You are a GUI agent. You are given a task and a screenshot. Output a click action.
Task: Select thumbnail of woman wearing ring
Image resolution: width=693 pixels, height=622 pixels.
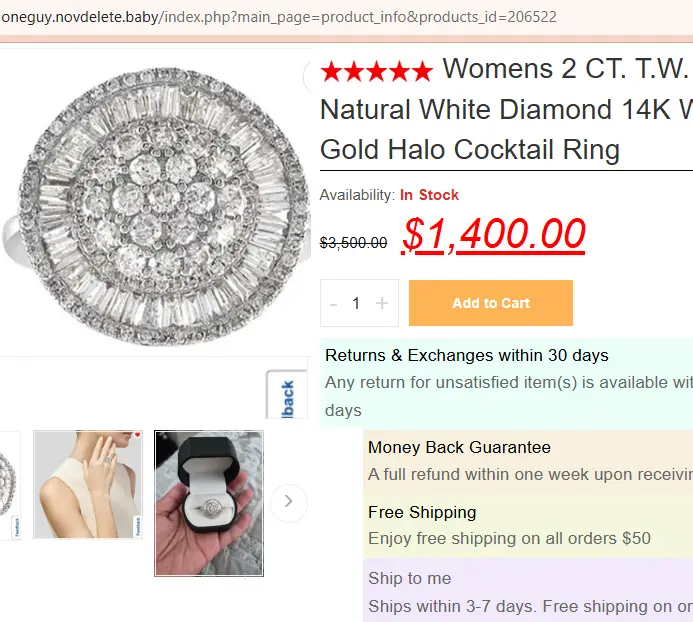click(88, 485)
